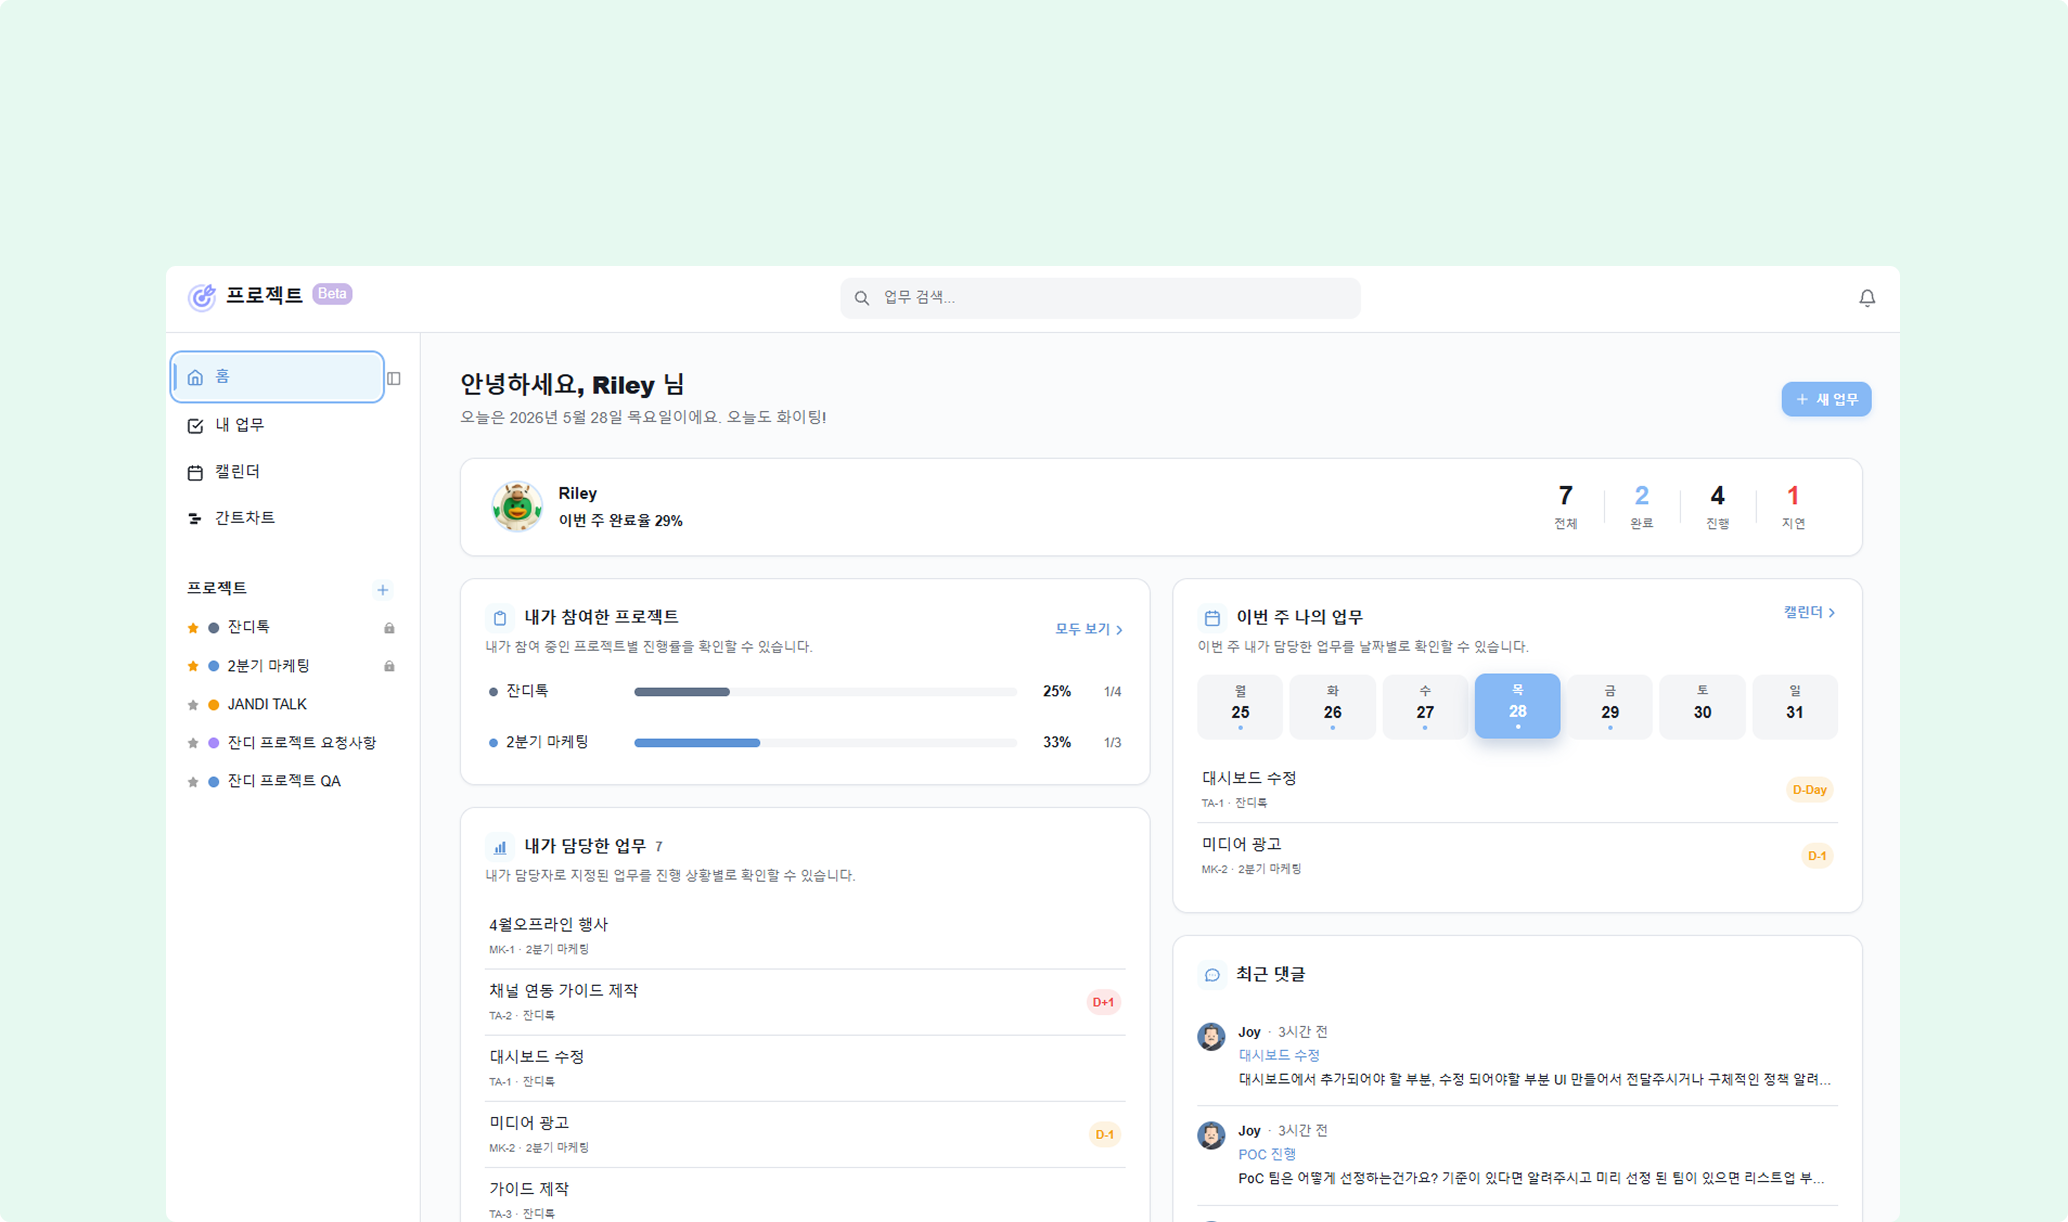Open 대시보드 수정 task in weekly list
The height and width of the screenshot is (1222, 2068).
[1517, 789]
